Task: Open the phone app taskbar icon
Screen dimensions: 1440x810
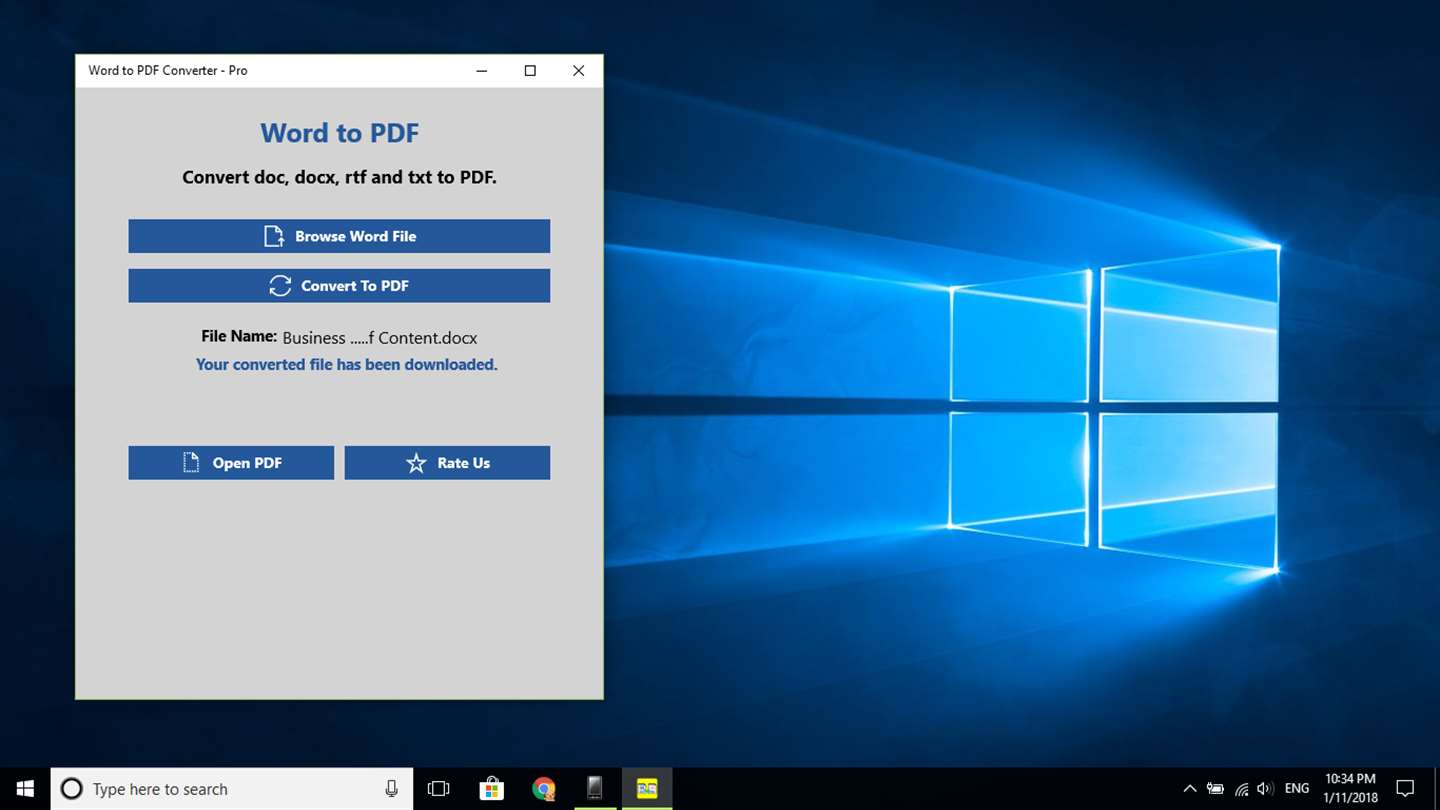Action: 595,789
